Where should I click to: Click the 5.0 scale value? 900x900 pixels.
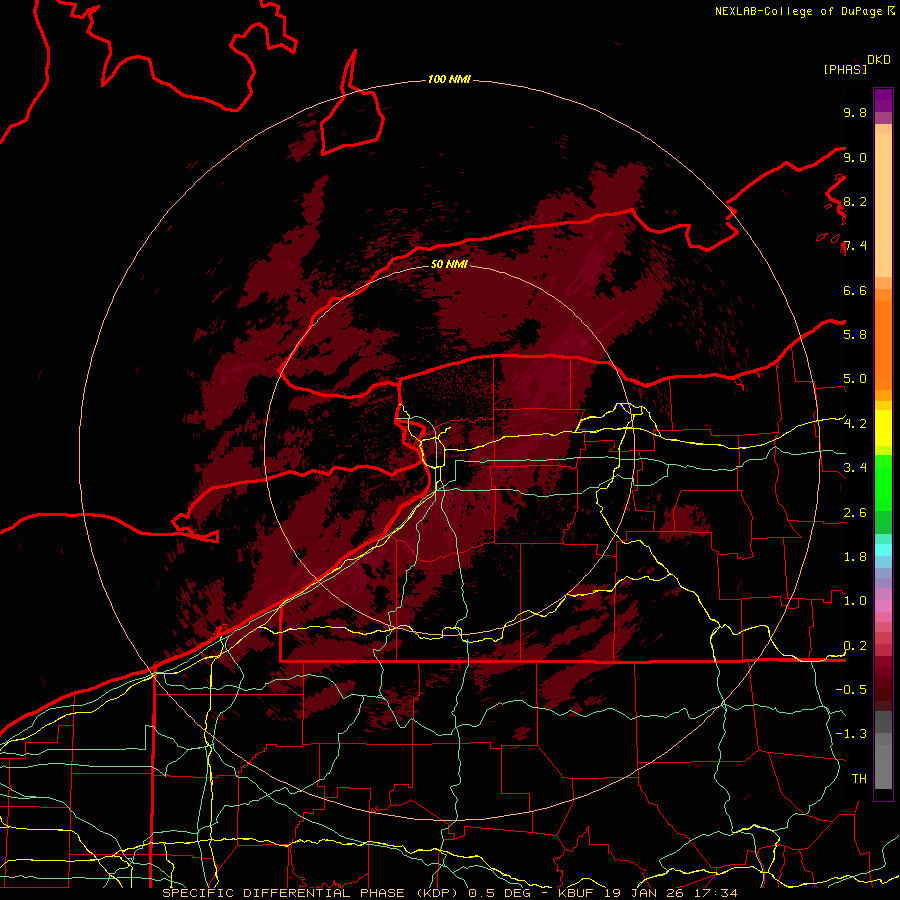click(x=855, y=379)
